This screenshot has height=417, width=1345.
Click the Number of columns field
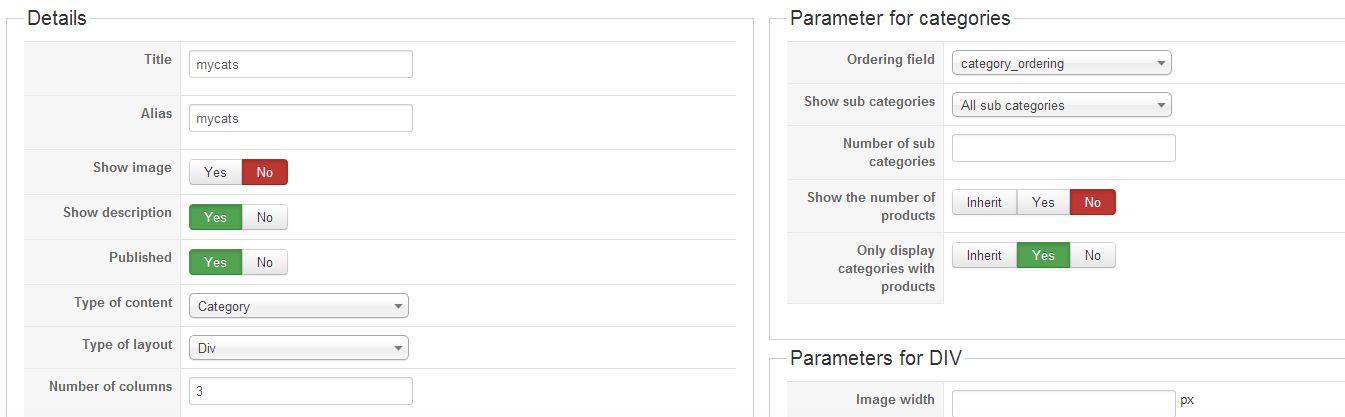tap(300, 391)
